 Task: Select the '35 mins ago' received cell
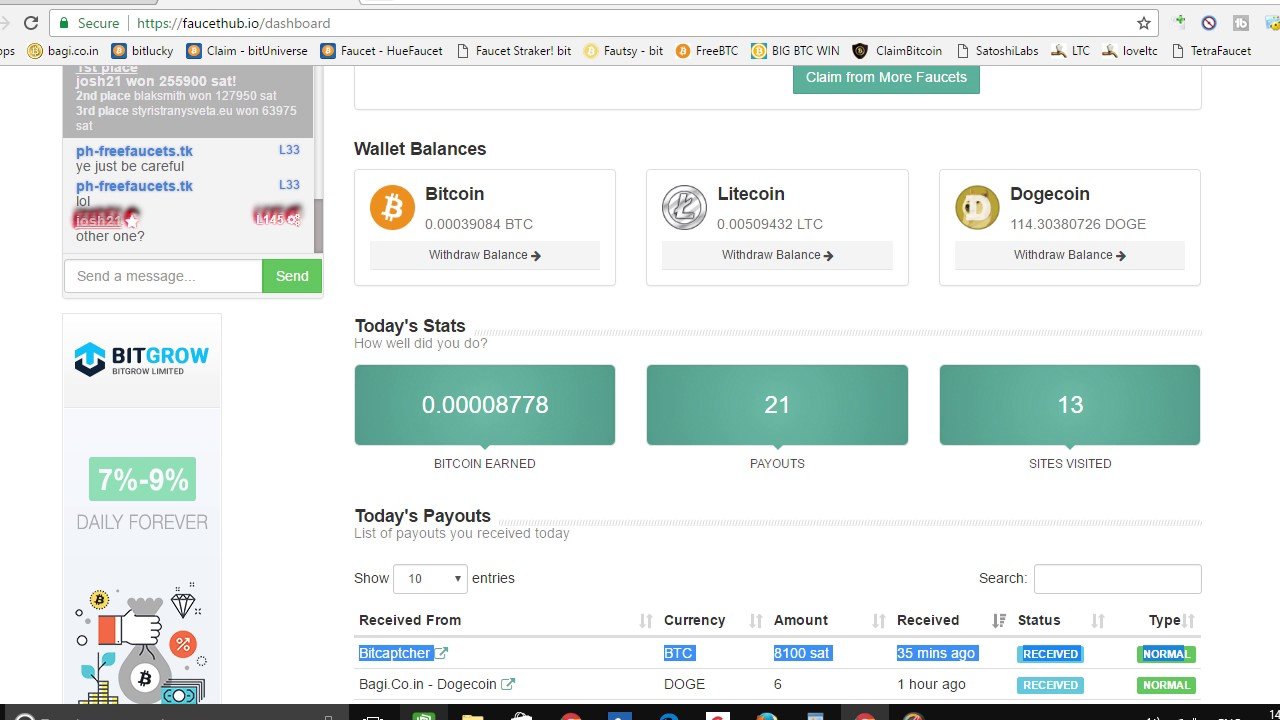click(937, 653)
